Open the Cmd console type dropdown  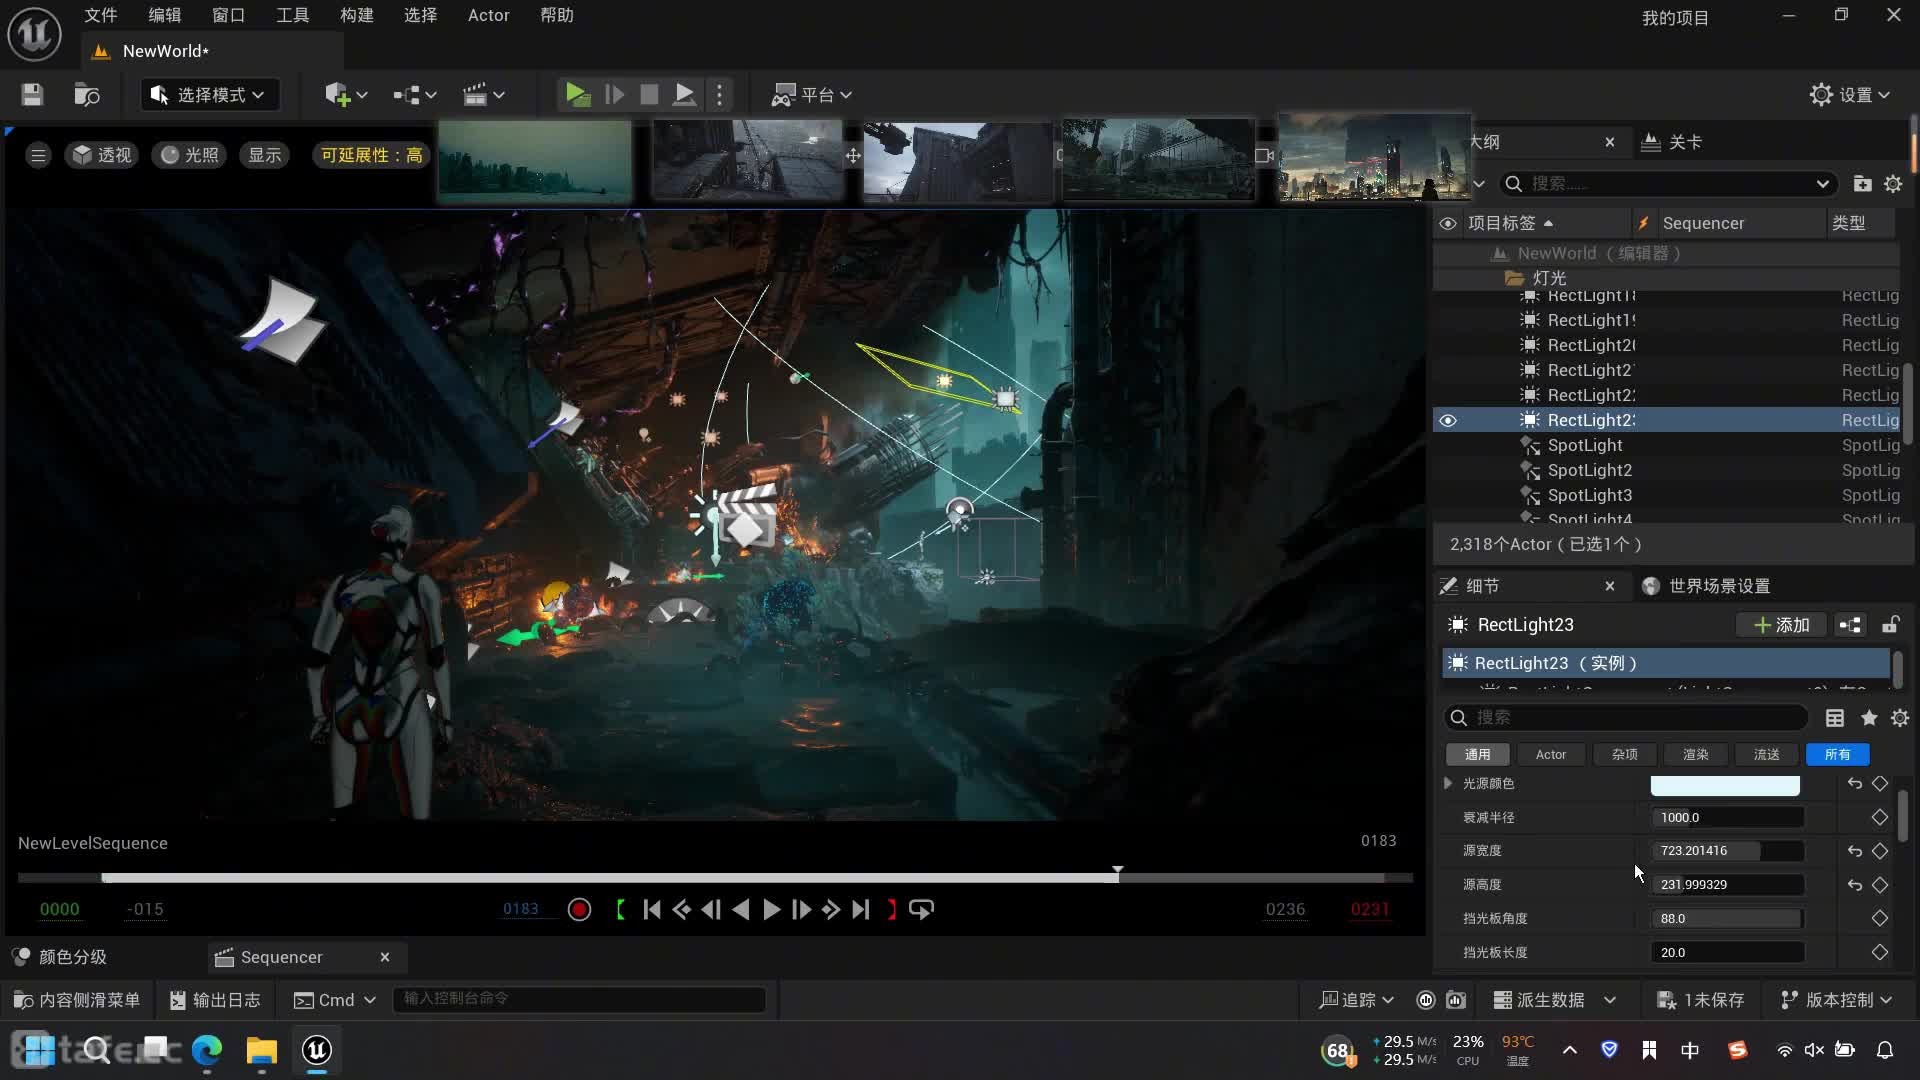pos(335,1000)
